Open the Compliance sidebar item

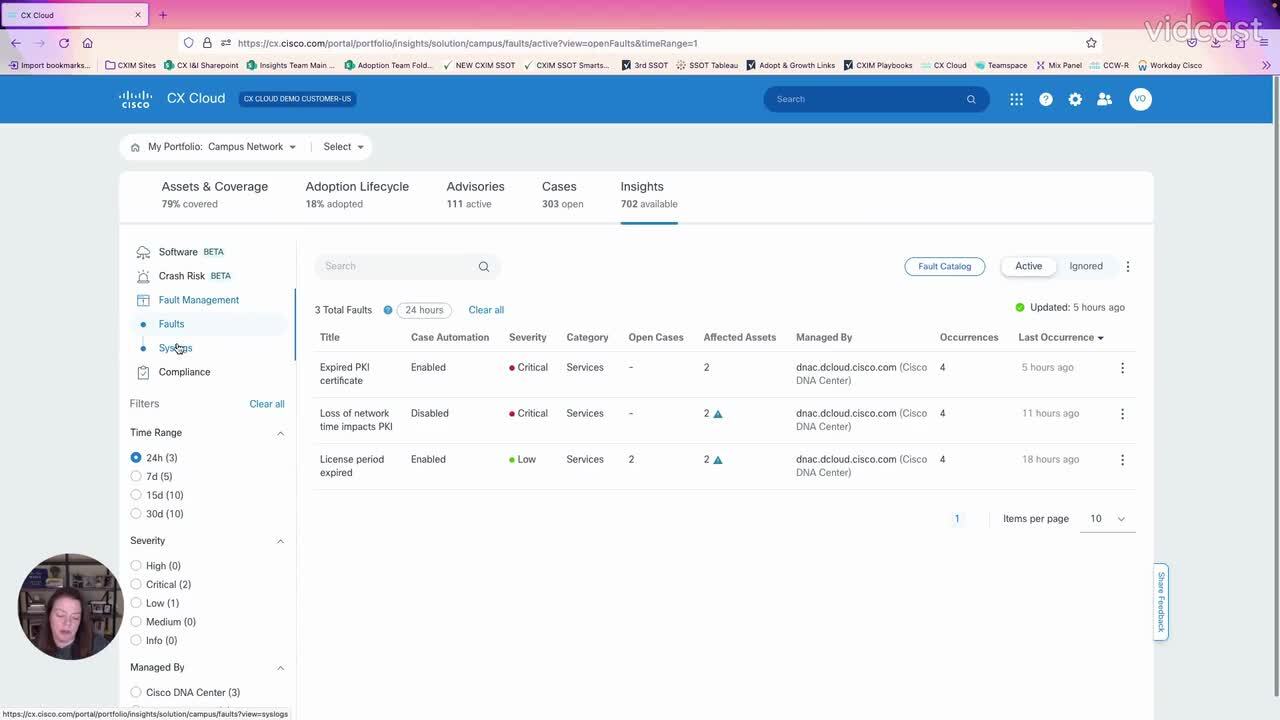pos(184,371)
